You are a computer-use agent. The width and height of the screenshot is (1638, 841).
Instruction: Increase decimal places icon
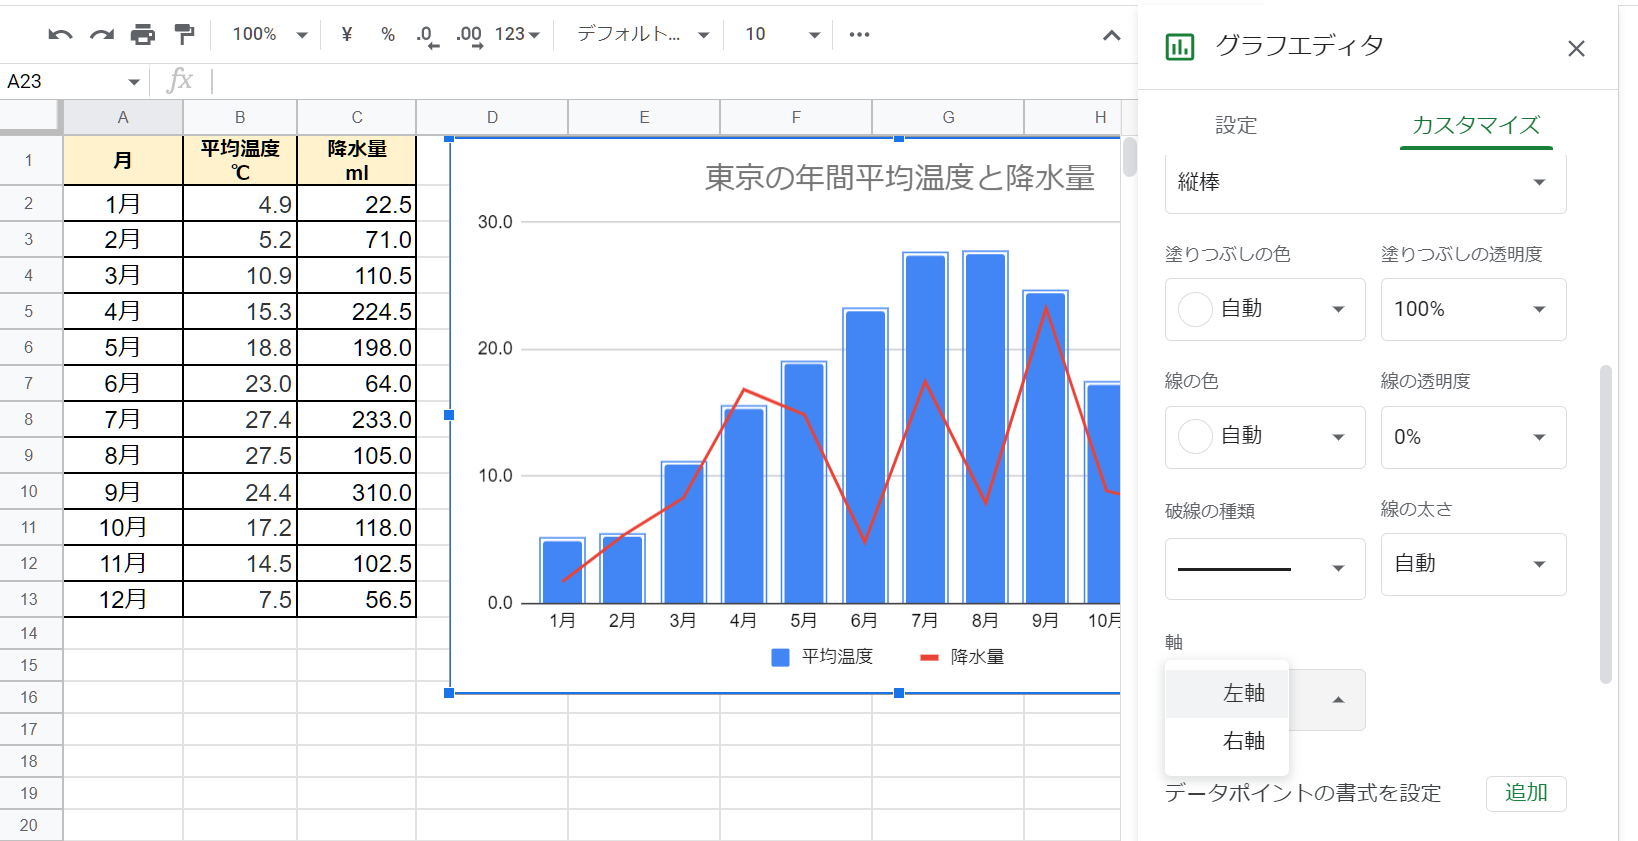click(x=469, y=35)
